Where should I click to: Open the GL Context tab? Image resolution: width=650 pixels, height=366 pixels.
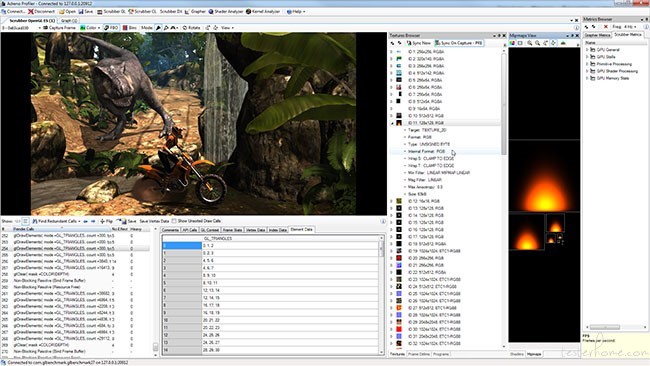point(210,230)
